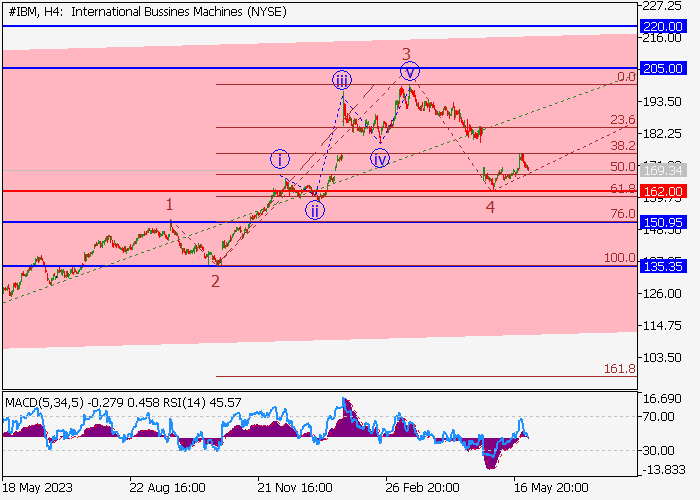Click the 114.75 price scale value
The image size is (700, 500).
(662, 326)
